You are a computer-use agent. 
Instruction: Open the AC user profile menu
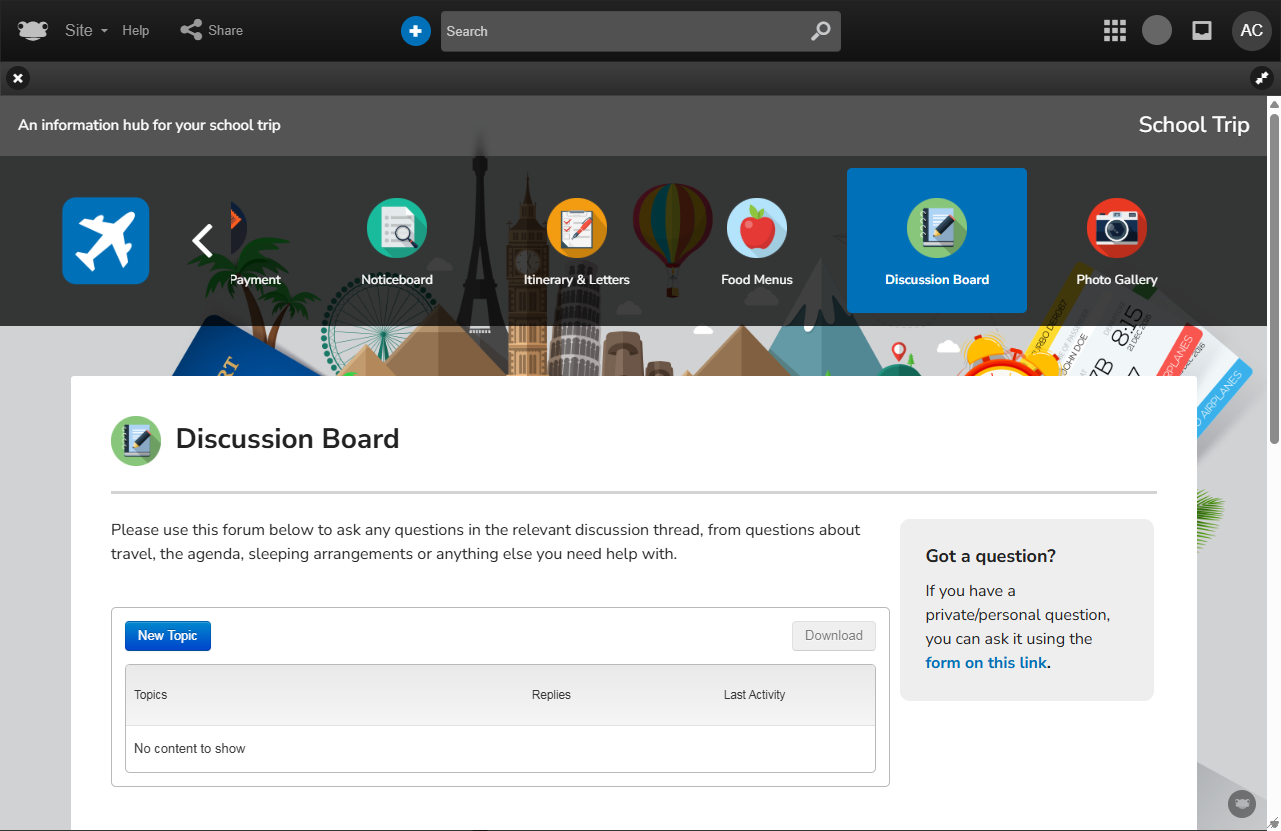(1251, 31)
